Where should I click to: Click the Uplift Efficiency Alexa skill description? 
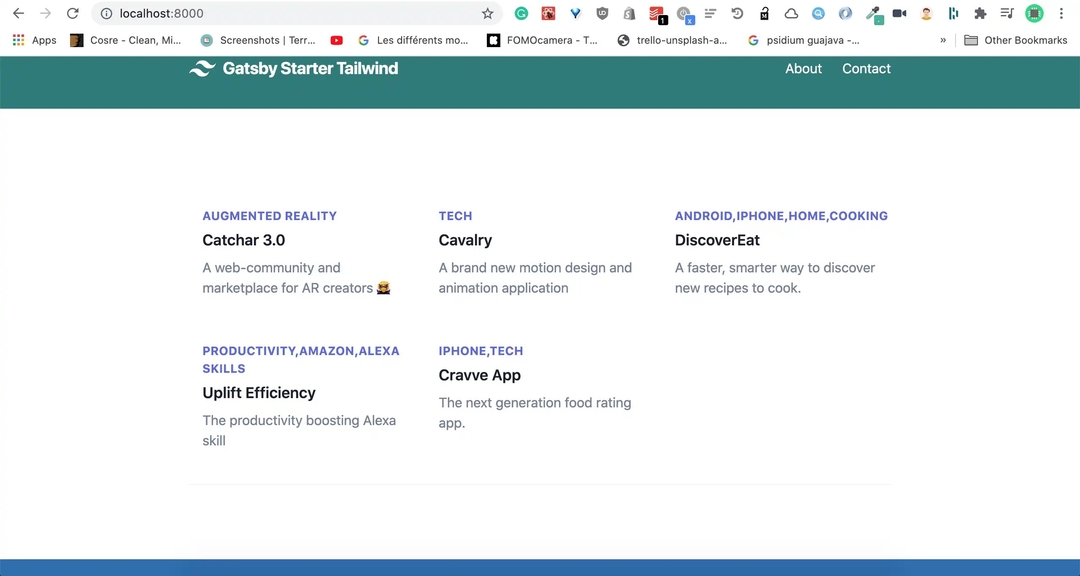(x=299, y=431)
